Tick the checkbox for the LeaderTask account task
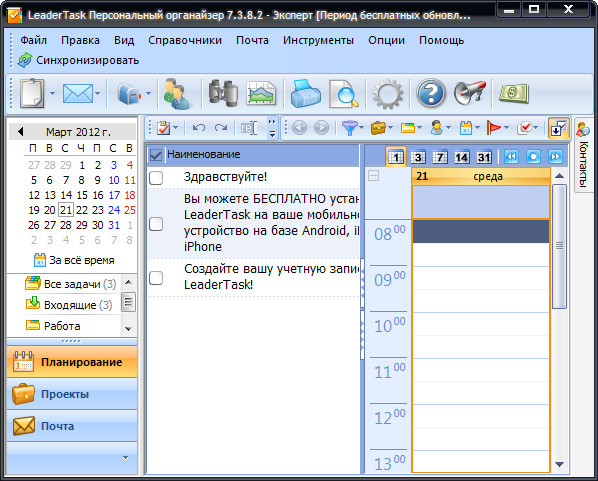The height and width of the screenshot is (481, 598). 156,278
